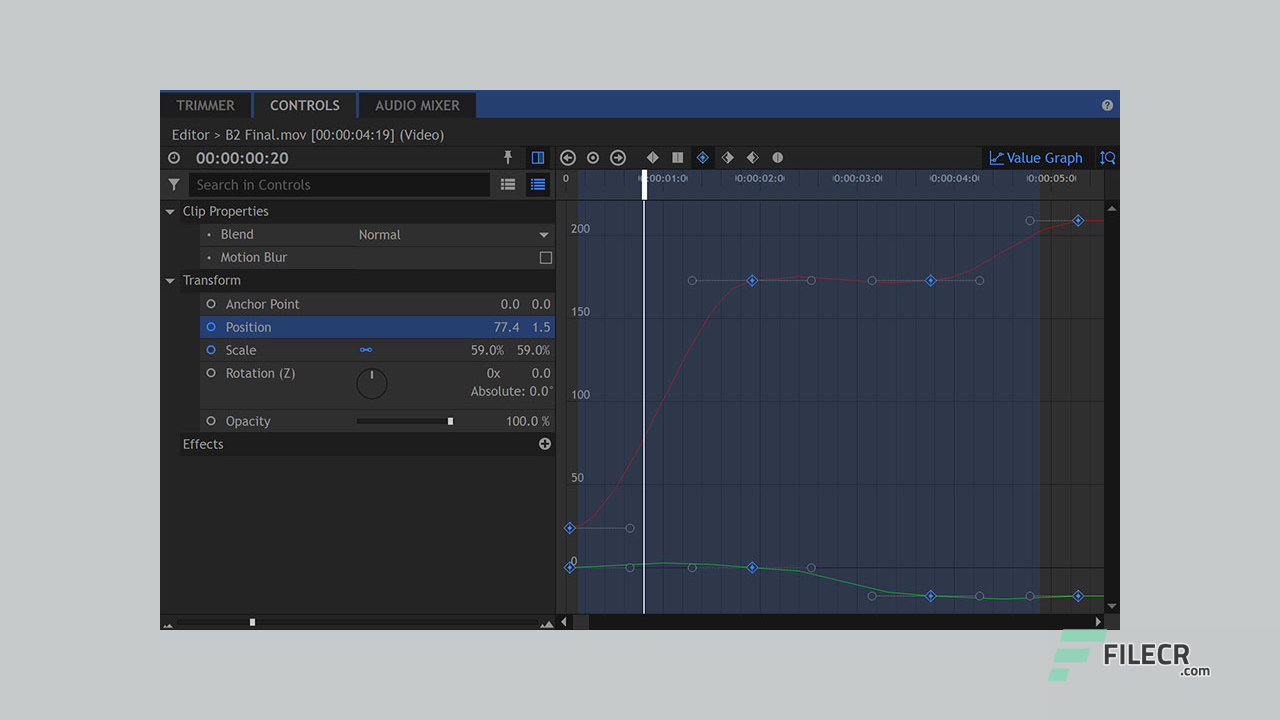The height and width of the screenshot is (720, 1280).
Task: Click the Opacity value 100.0 %
Action: [x=528, y=421]
